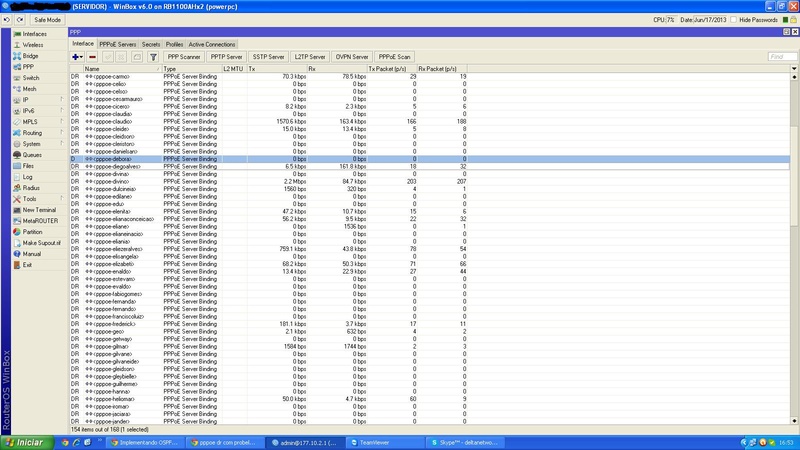Viewport: 800px width, 450px height.
Task: Click the SSTP Server button
Action: (268, 57)
